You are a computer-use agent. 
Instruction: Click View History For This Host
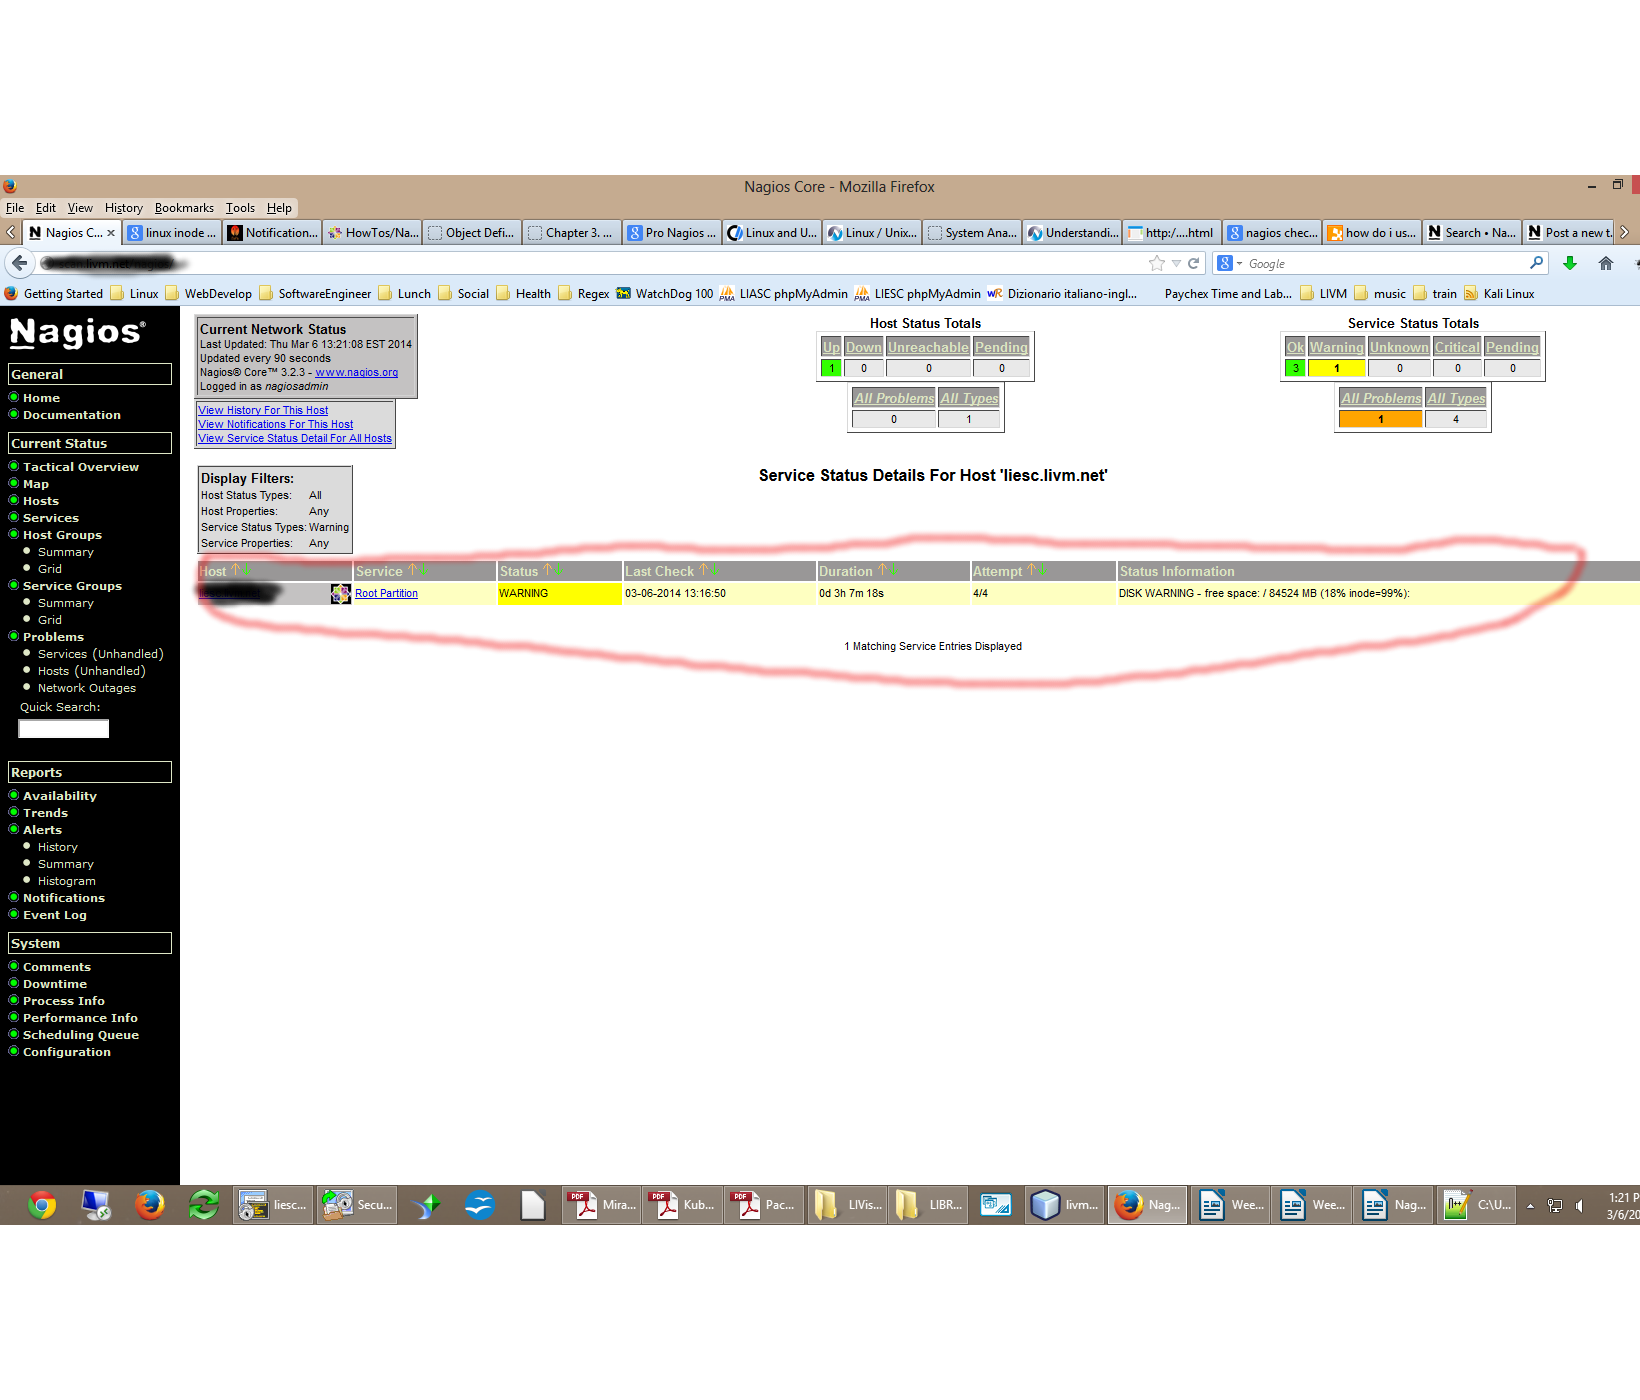point(263,410)
